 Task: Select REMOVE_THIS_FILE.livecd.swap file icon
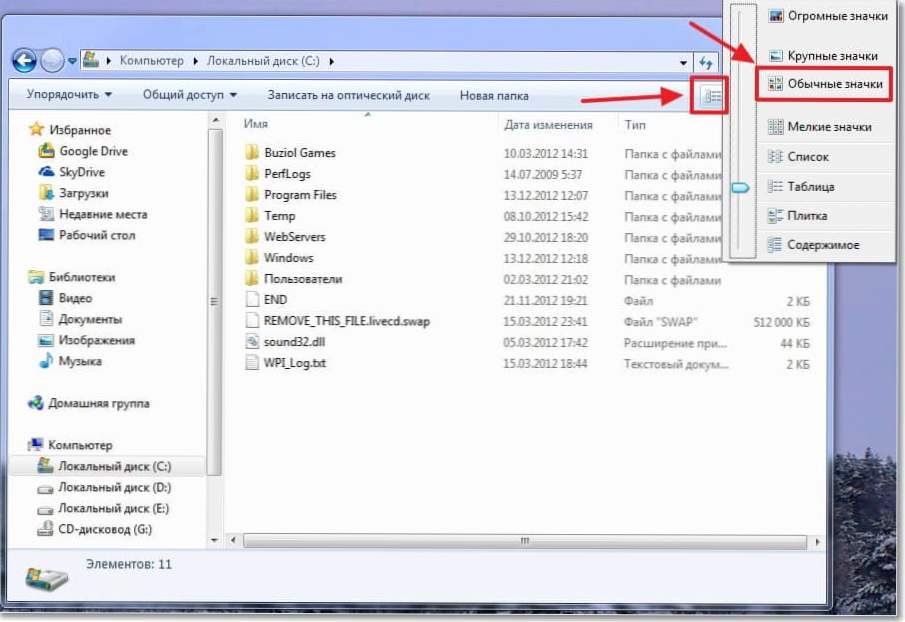(252, 321)
